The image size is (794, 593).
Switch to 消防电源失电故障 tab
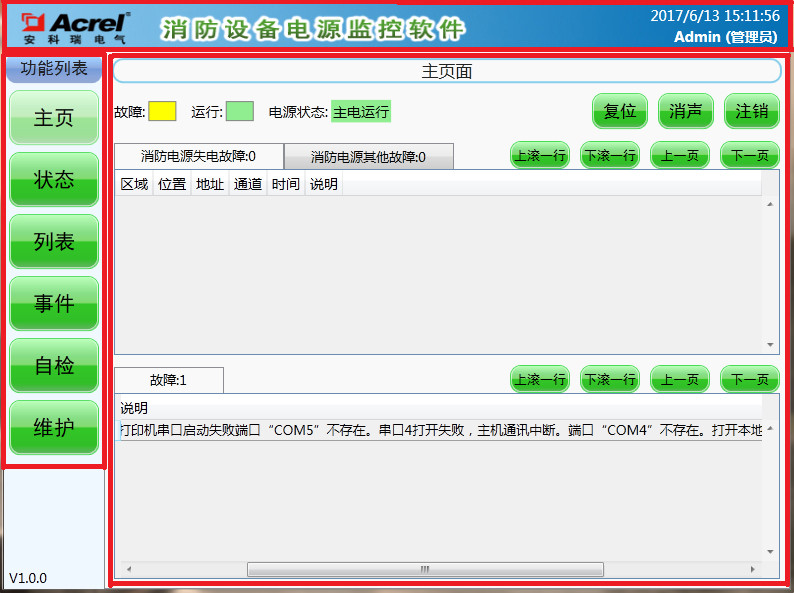198,156
